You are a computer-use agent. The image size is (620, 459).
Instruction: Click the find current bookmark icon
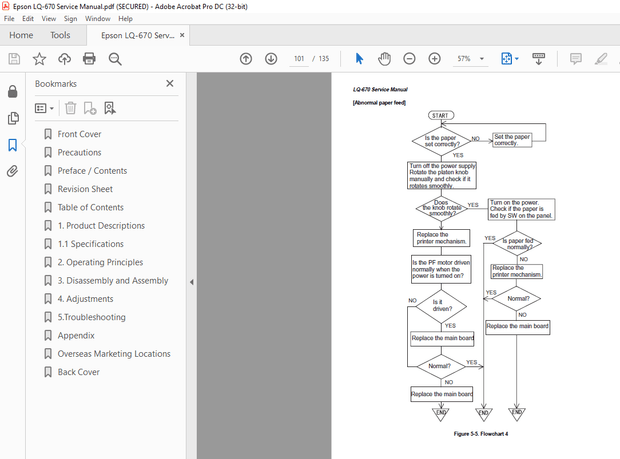tap(110, 108)
